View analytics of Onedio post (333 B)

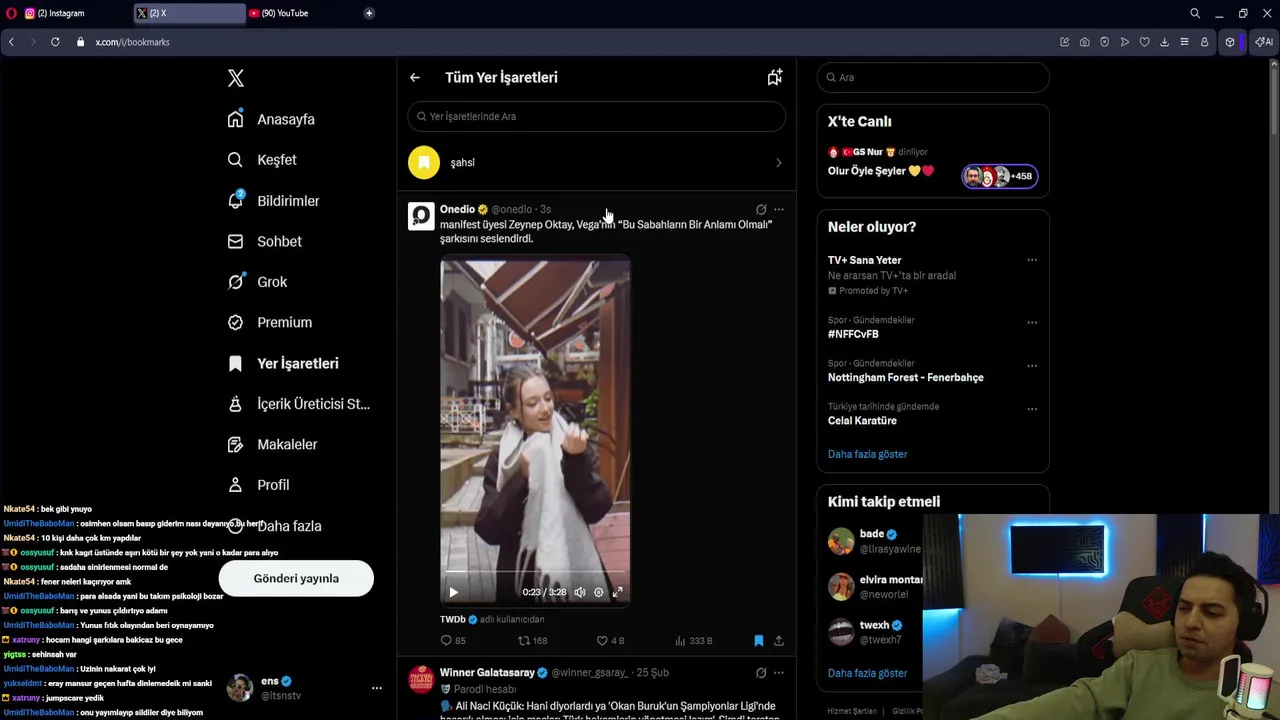(x=693, y=640)
